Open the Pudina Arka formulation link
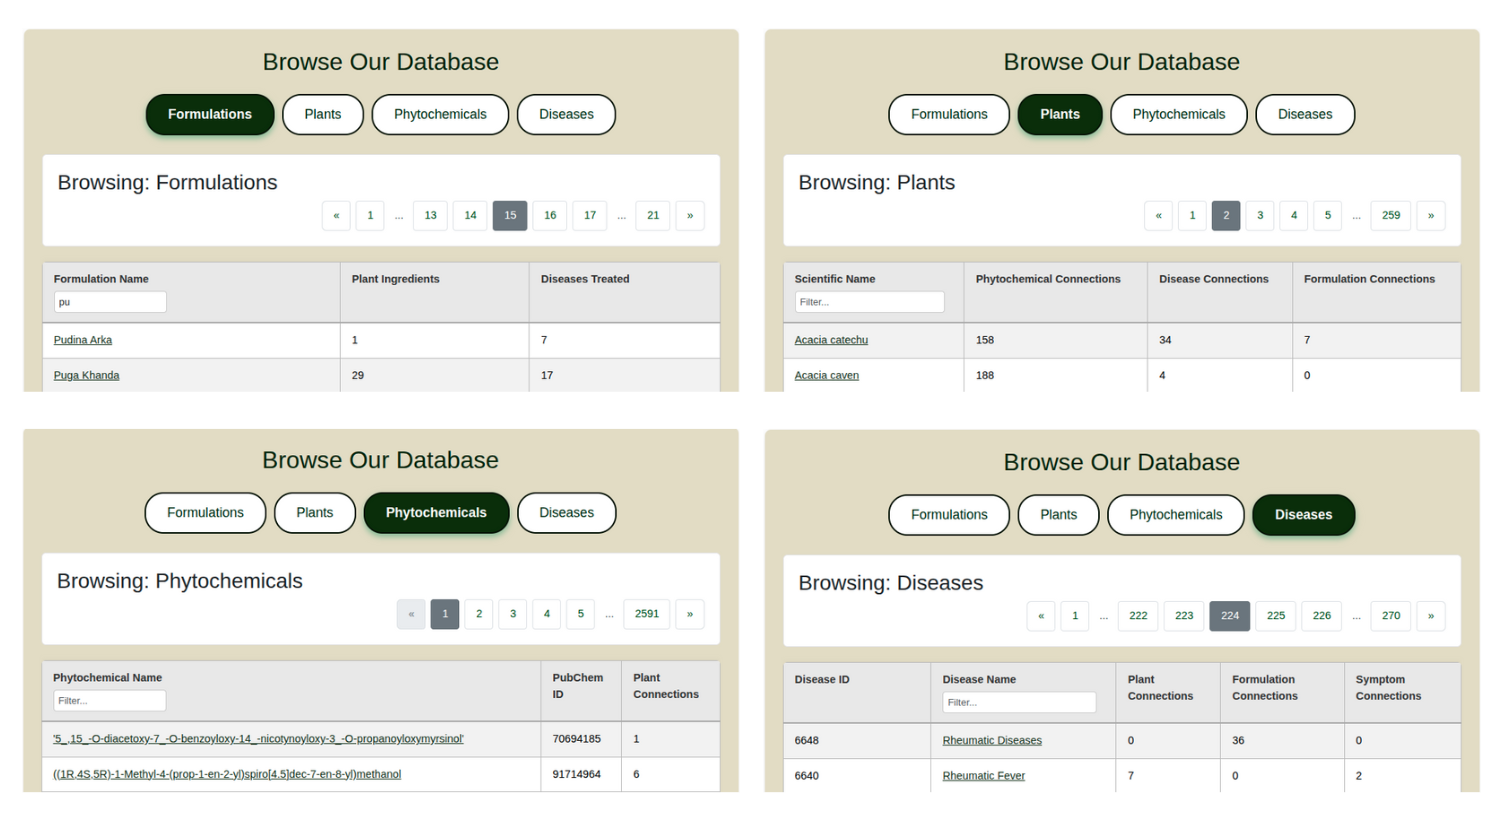Viewport: 1506px width, 814px height. [83, 340]
